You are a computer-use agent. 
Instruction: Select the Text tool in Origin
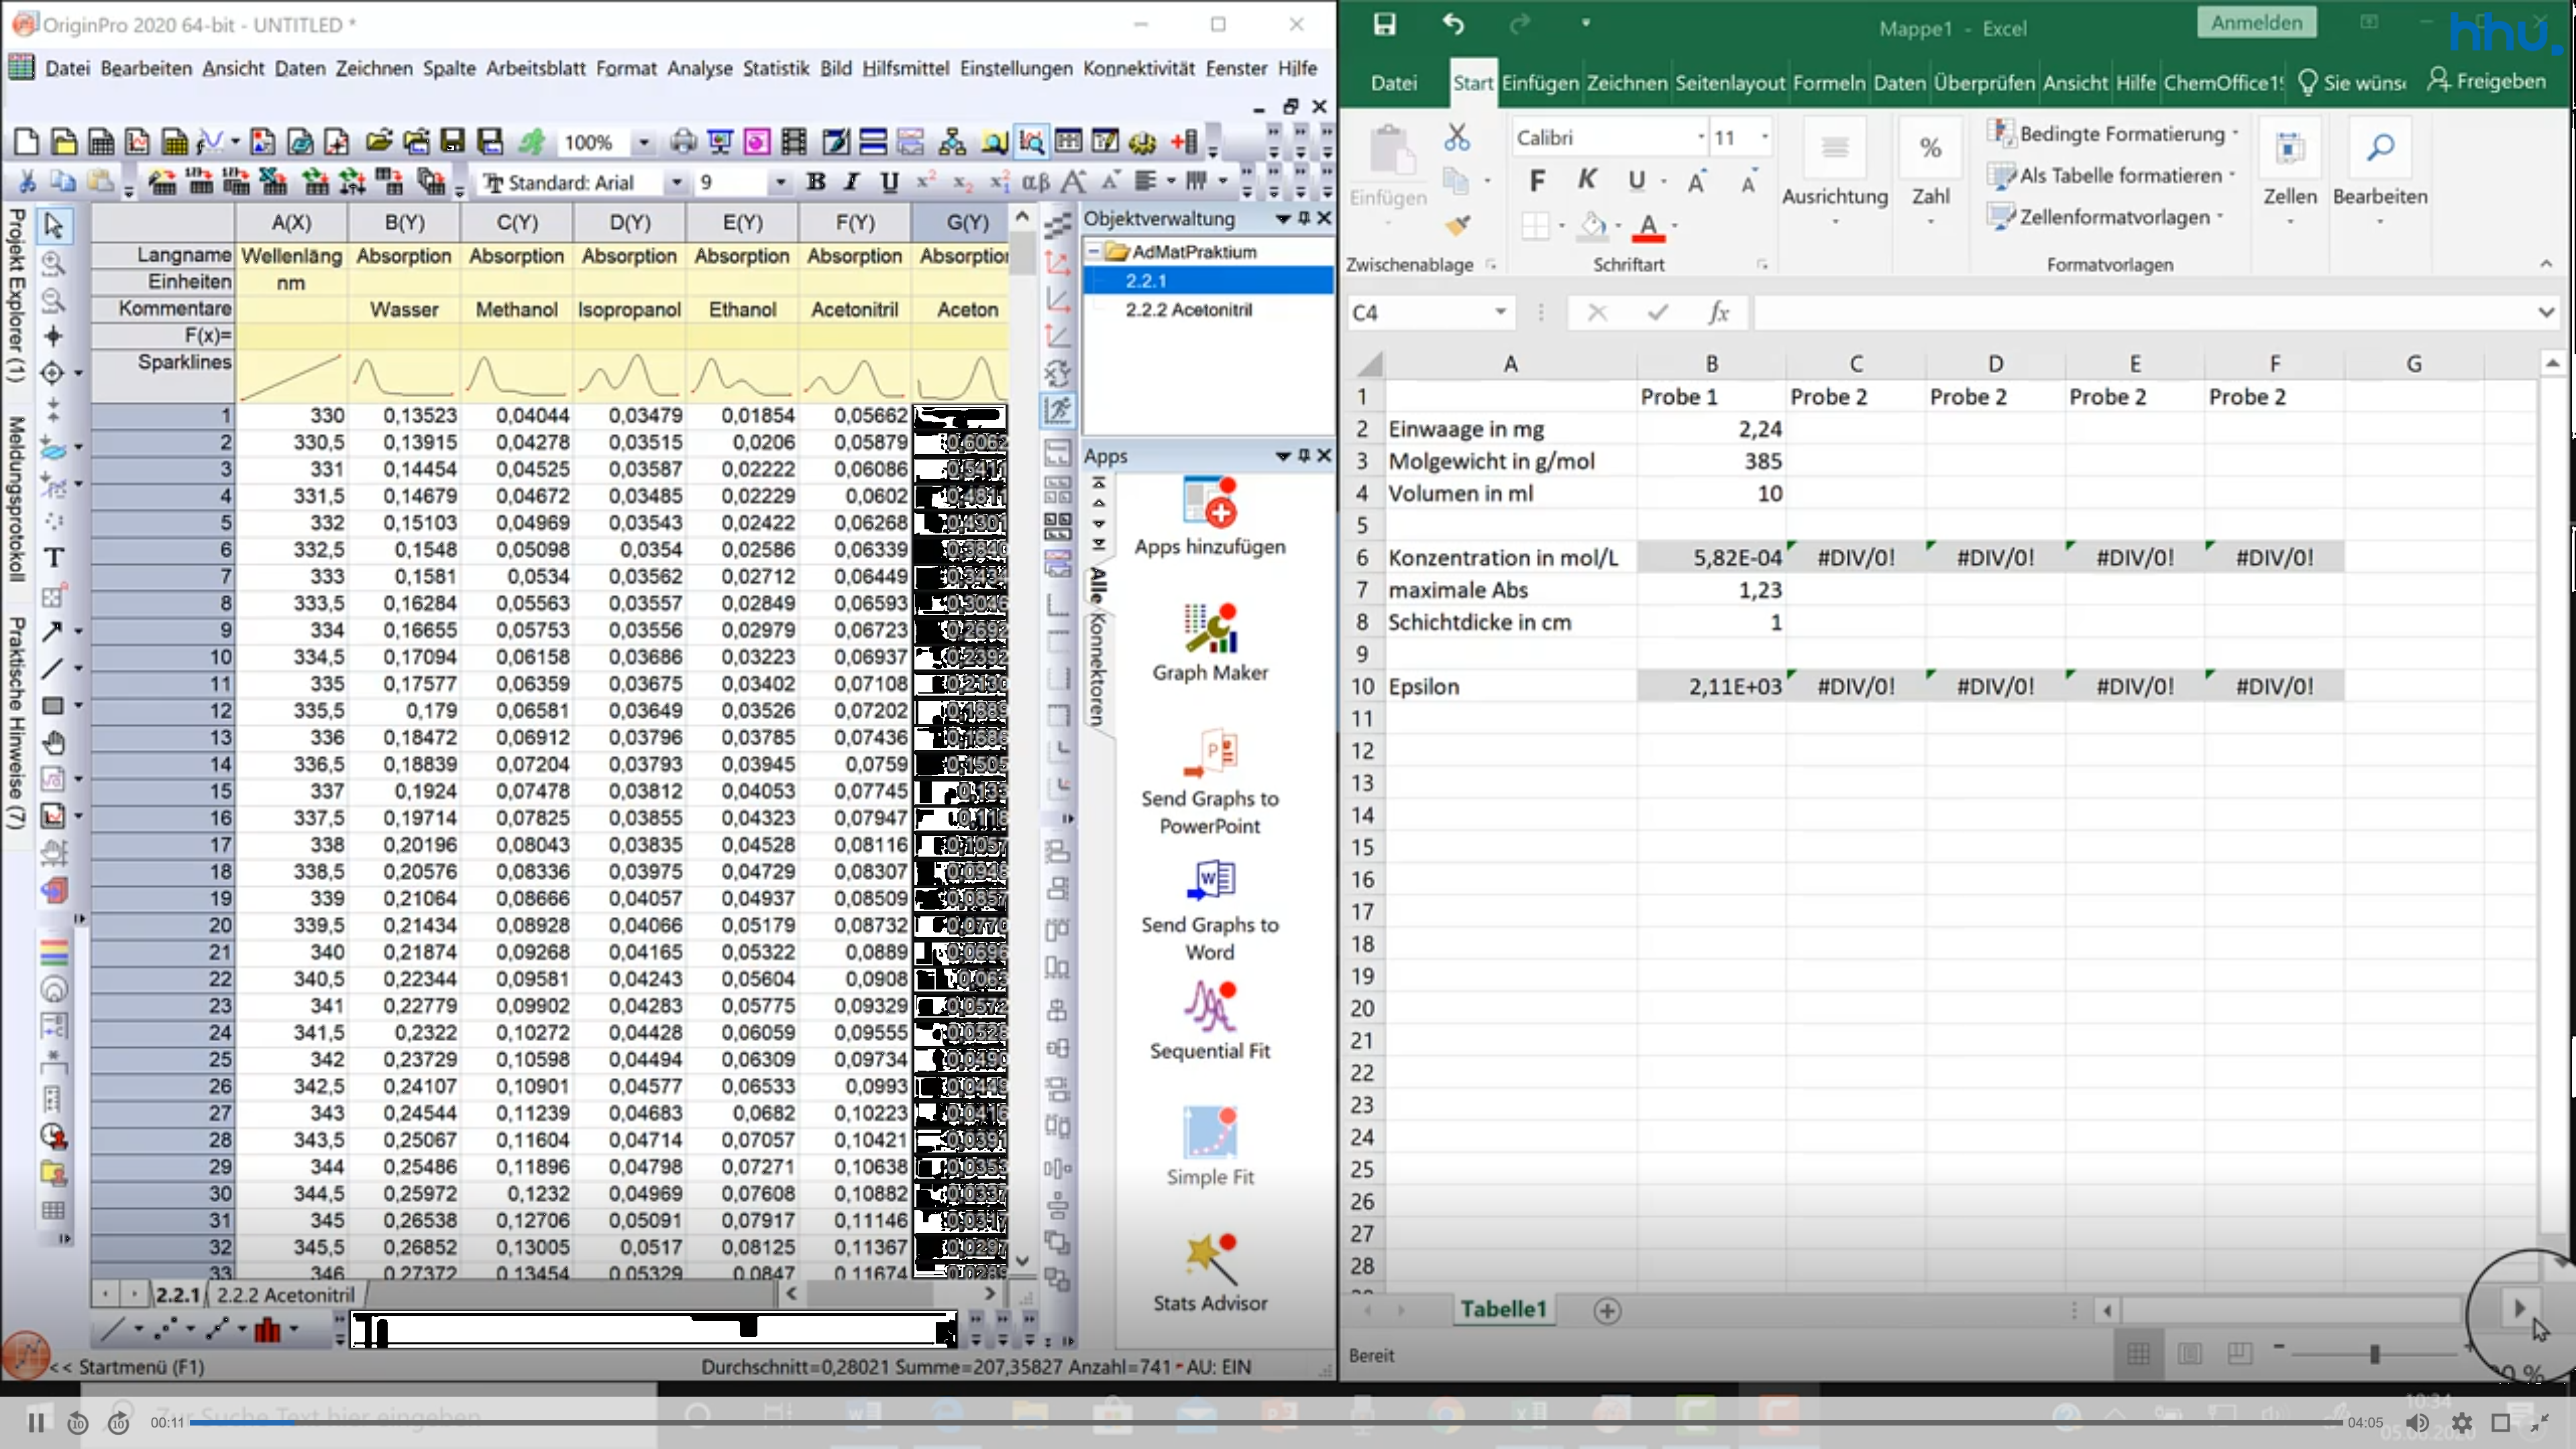pyautogui.click(x=54, y=558)
